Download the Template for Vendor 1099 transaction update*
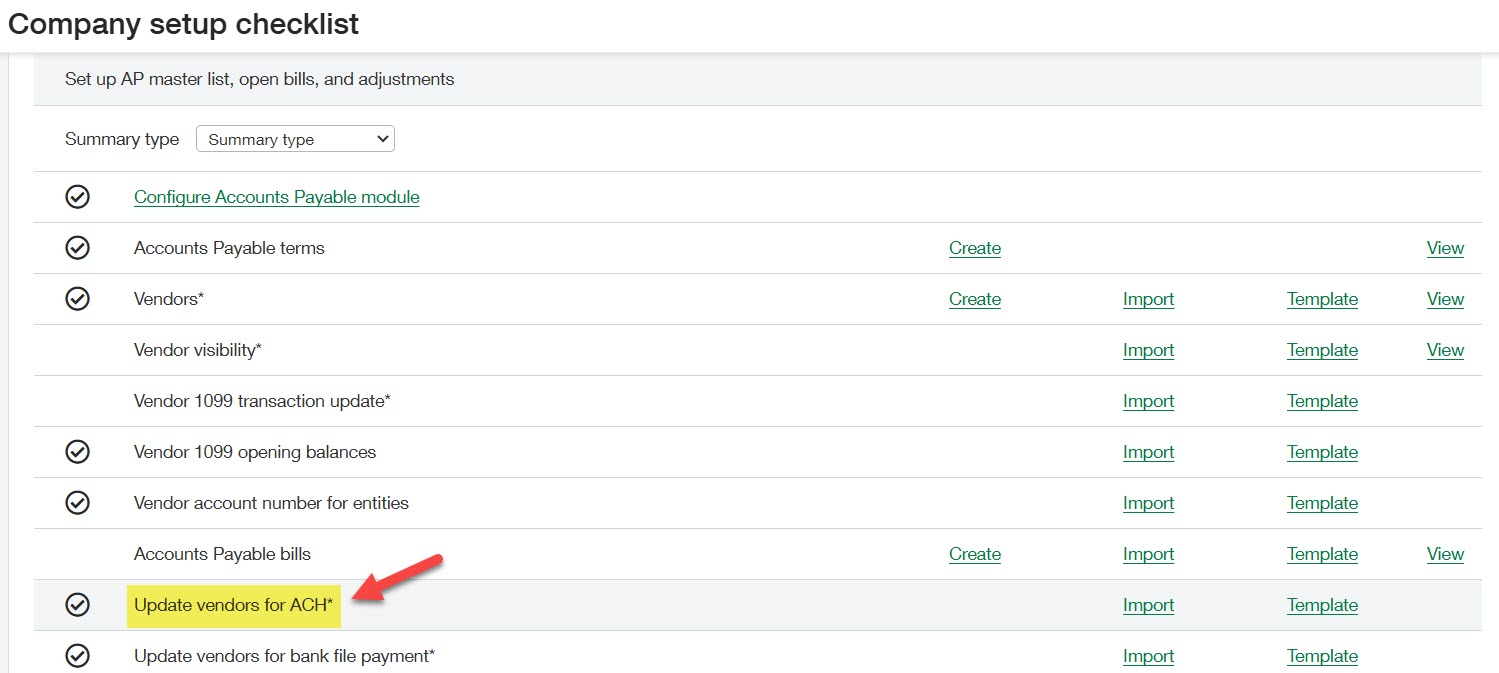The width and height of the screenshot is (1499, 673). 1322,401
